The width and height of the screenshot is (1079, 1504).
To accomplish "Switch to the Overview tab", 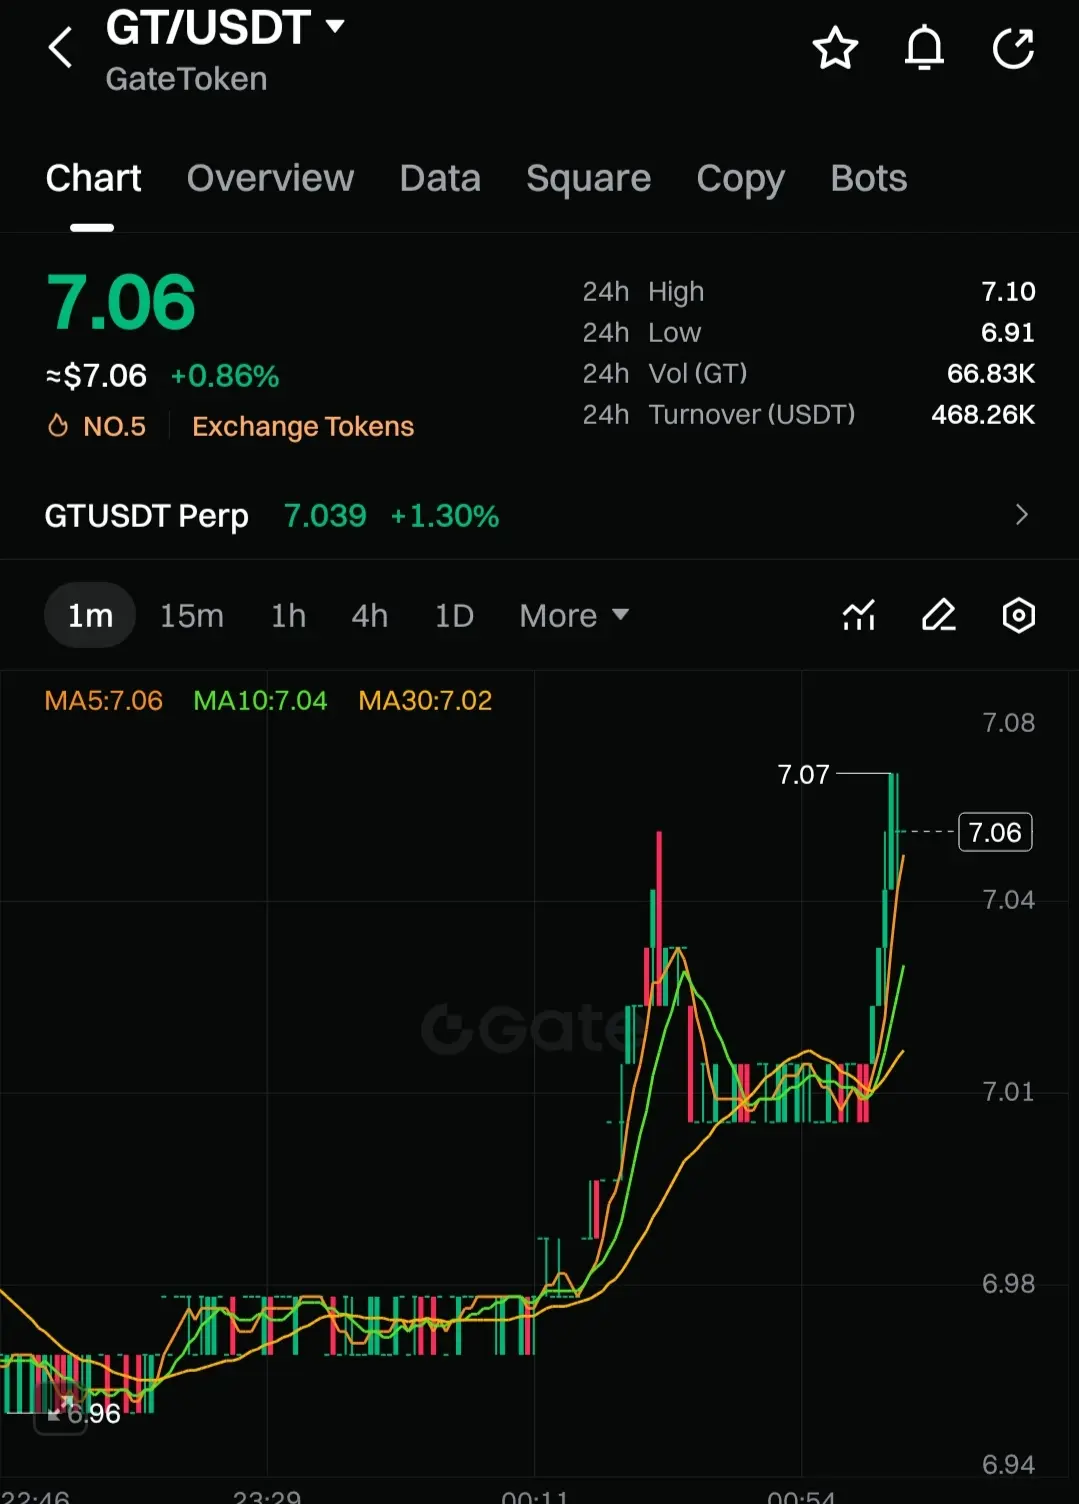I will (x=270, y=178).
